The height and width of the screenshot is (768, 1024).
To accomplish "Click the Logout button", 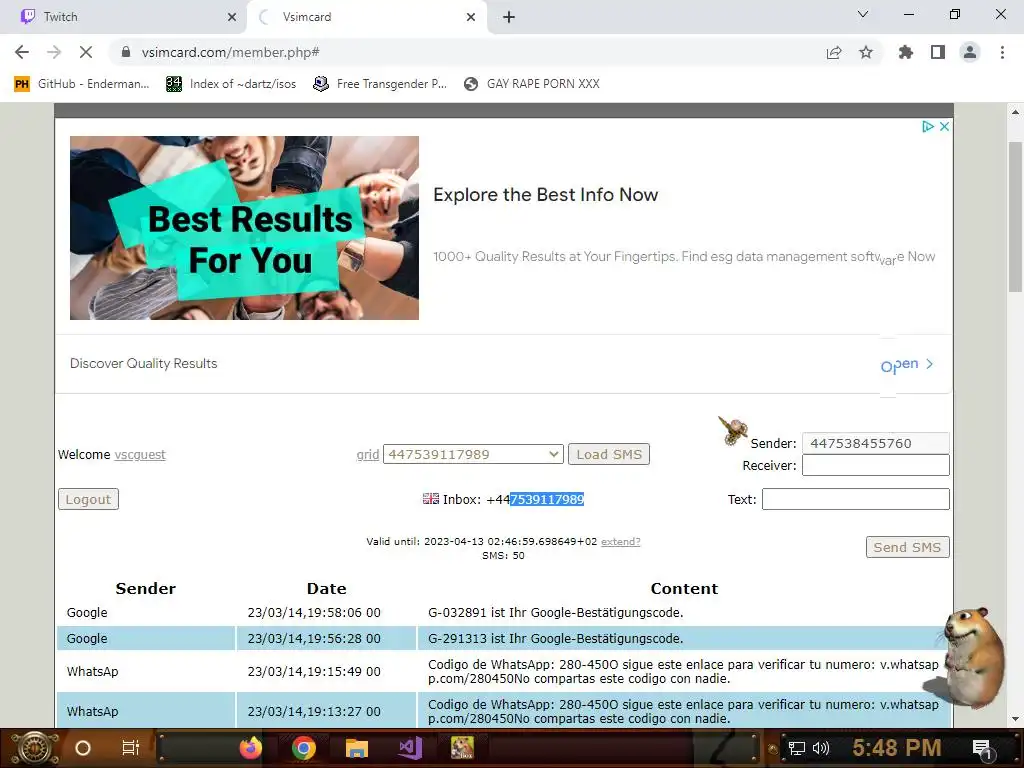I will (88, 500).
